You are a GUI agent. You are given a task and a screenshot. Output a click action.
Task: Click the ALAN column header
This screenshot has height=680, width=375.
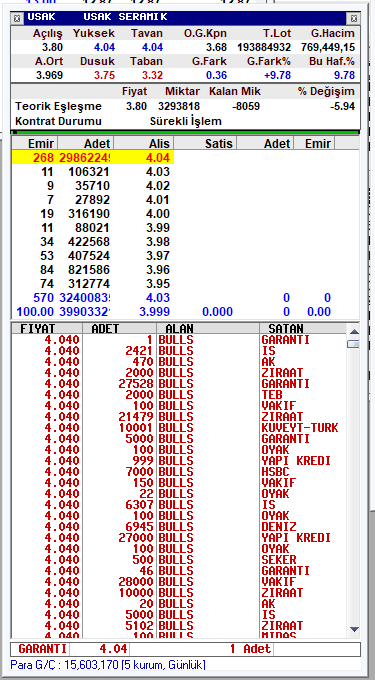208,328
